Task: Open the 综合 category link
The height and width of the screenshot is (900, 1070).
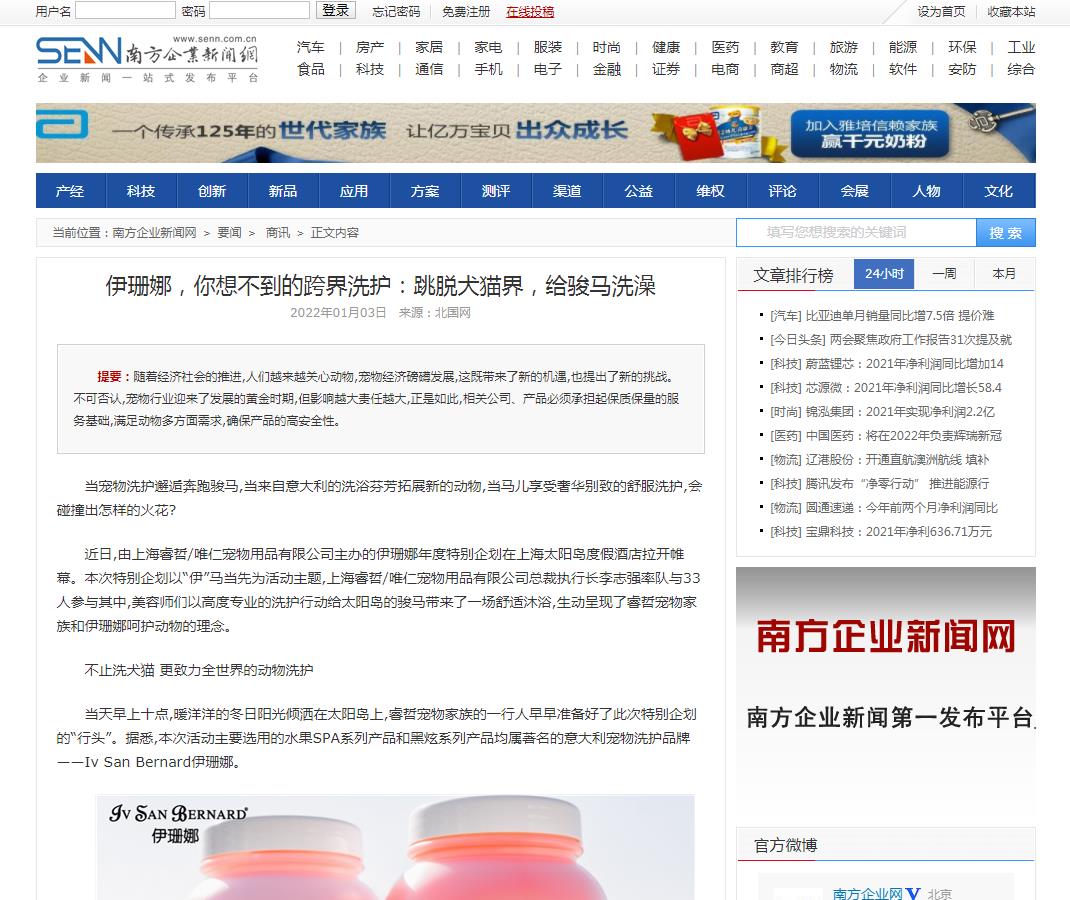Action: (1021, 69)
